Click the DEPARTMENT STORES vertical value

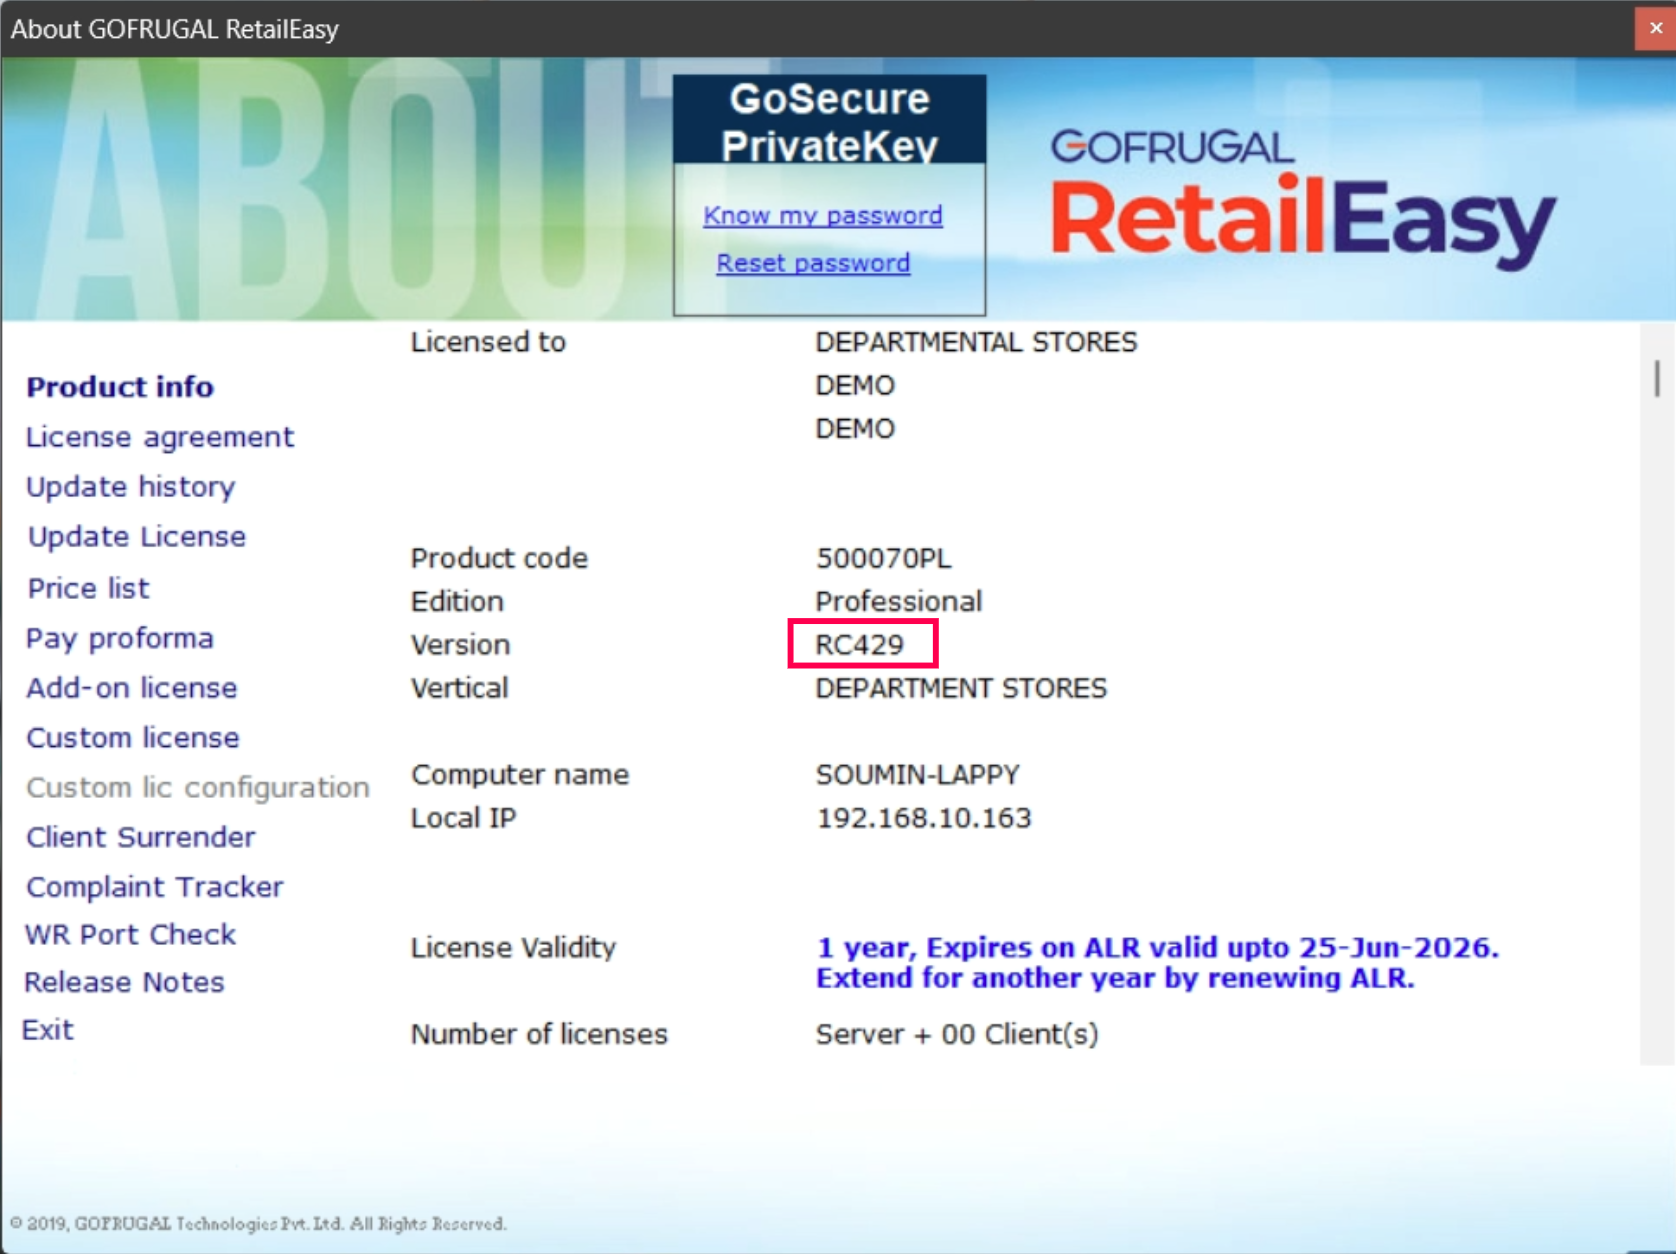(x=961, y=688)
